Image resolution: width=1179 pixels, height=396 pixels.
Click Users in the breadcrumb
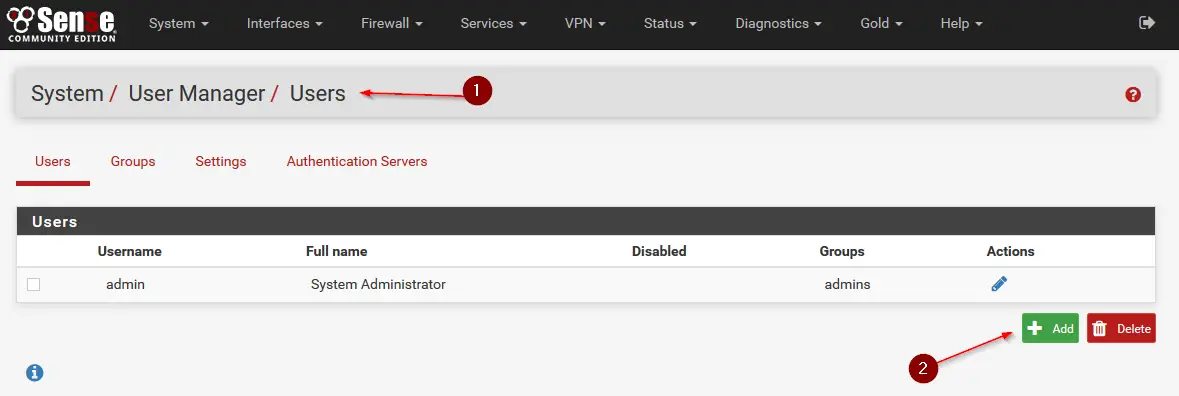[x=317, y=94]
